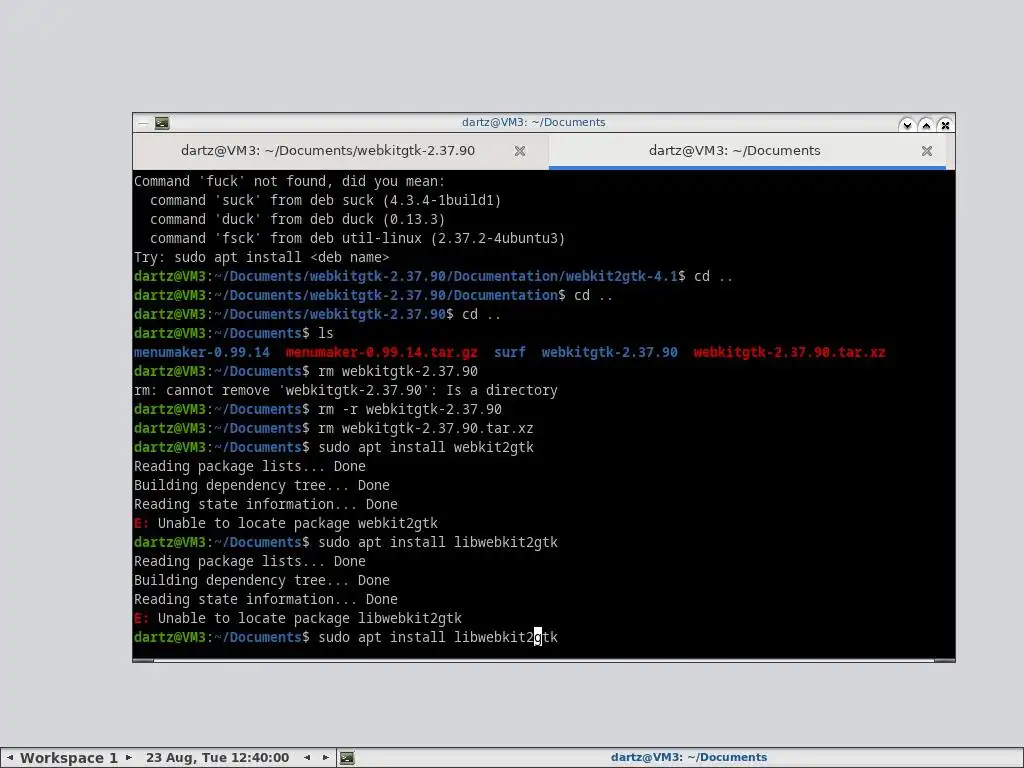Viewport: 1024px width, 768px height.
Task: Select the previous window using the taskbar left arrow
Action: (x=307, y=758)
